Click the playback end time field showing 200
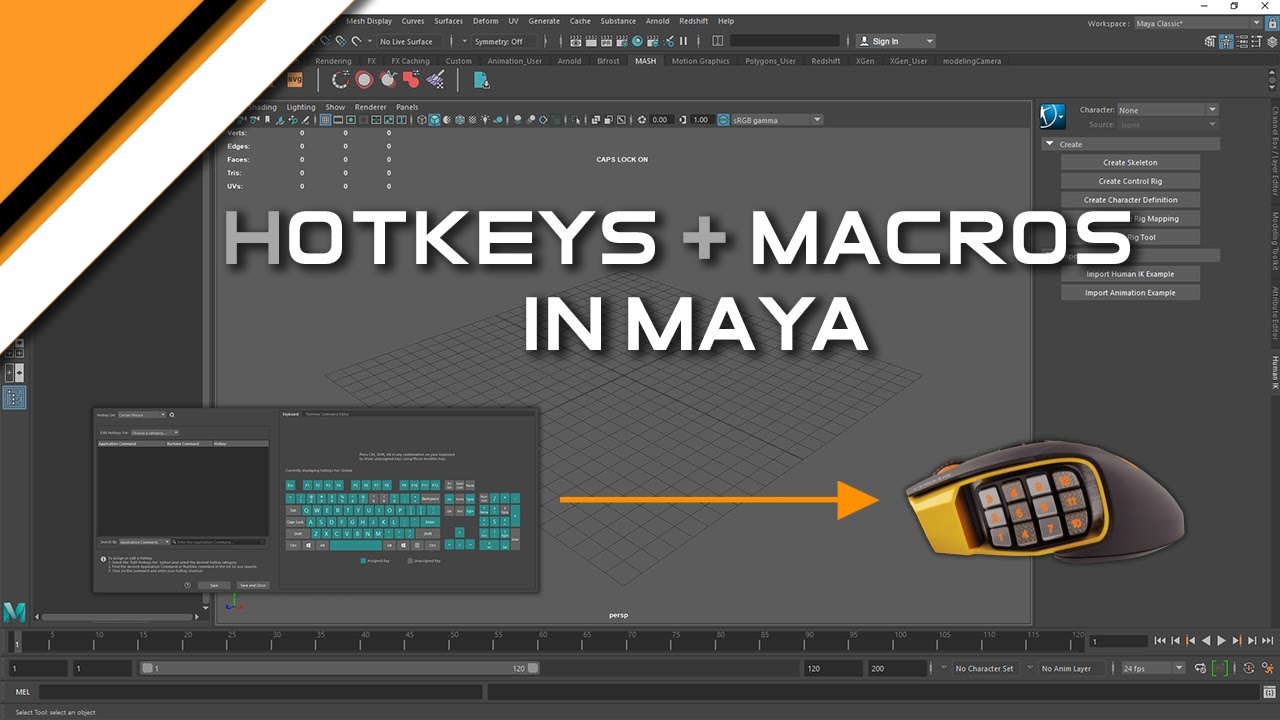The image size is (1280, 720). [899, 668]
